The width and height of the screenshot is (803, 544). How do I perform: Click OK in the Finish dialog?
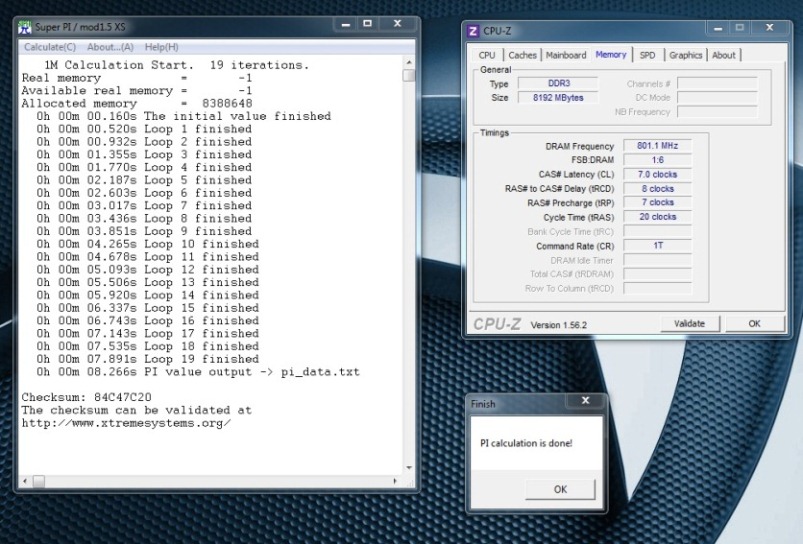click(x=560, y=489)
